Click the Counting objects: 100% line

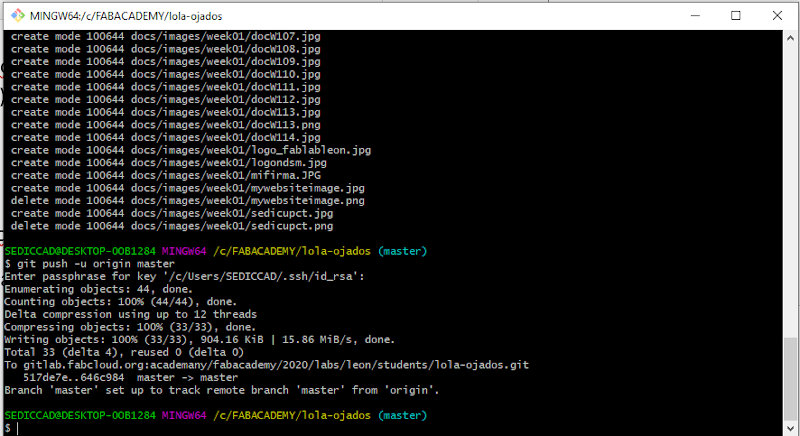coord(120,302)
